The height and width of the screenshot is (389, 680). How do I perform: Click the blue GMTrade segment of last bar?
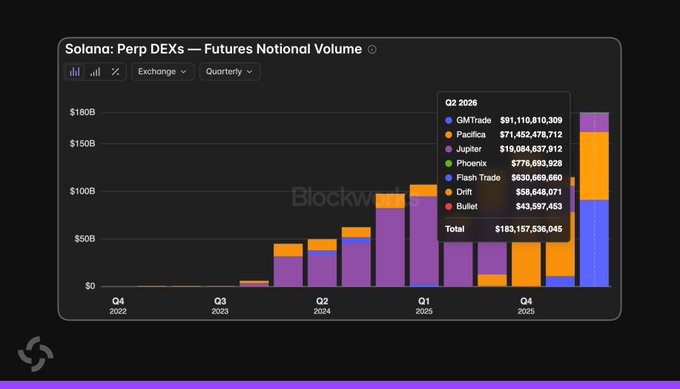(x=594, y=243)
